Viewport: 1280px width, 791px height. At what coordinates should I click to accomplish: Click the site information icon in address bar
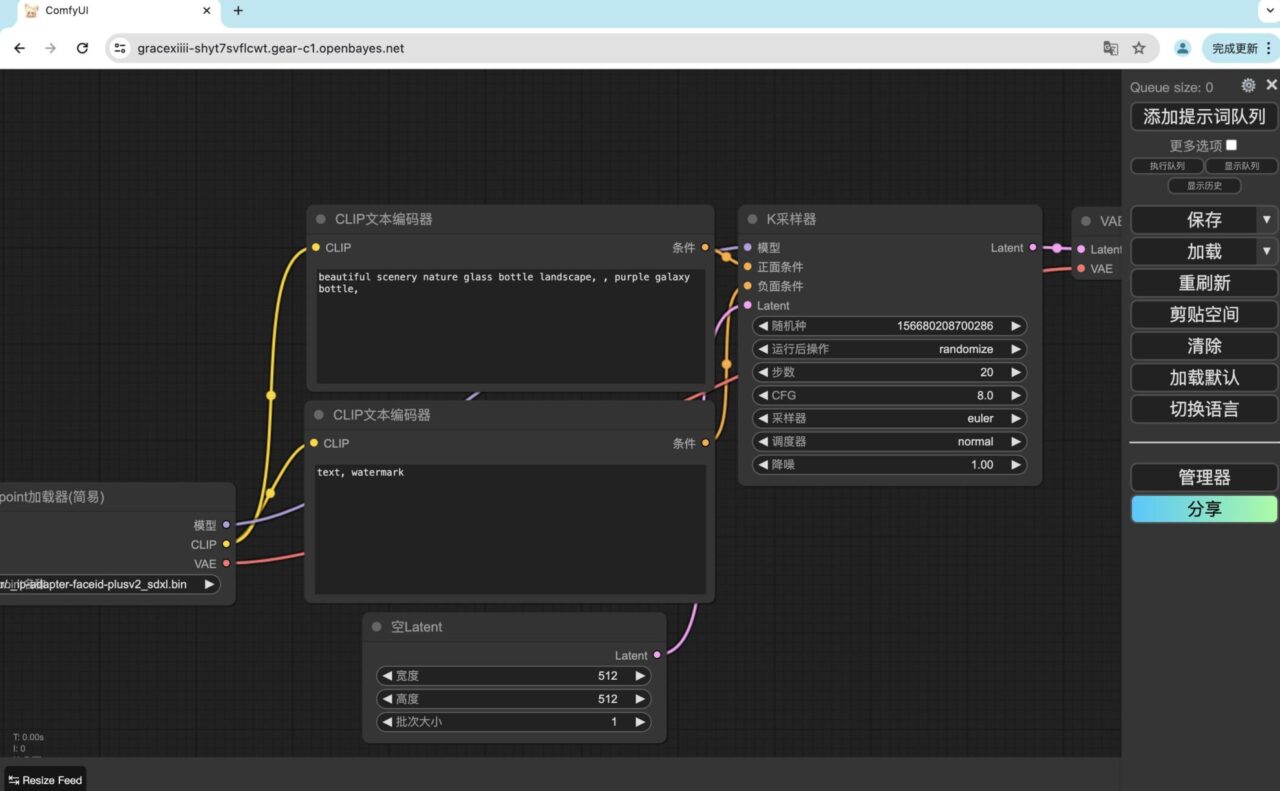pos(120,48)
